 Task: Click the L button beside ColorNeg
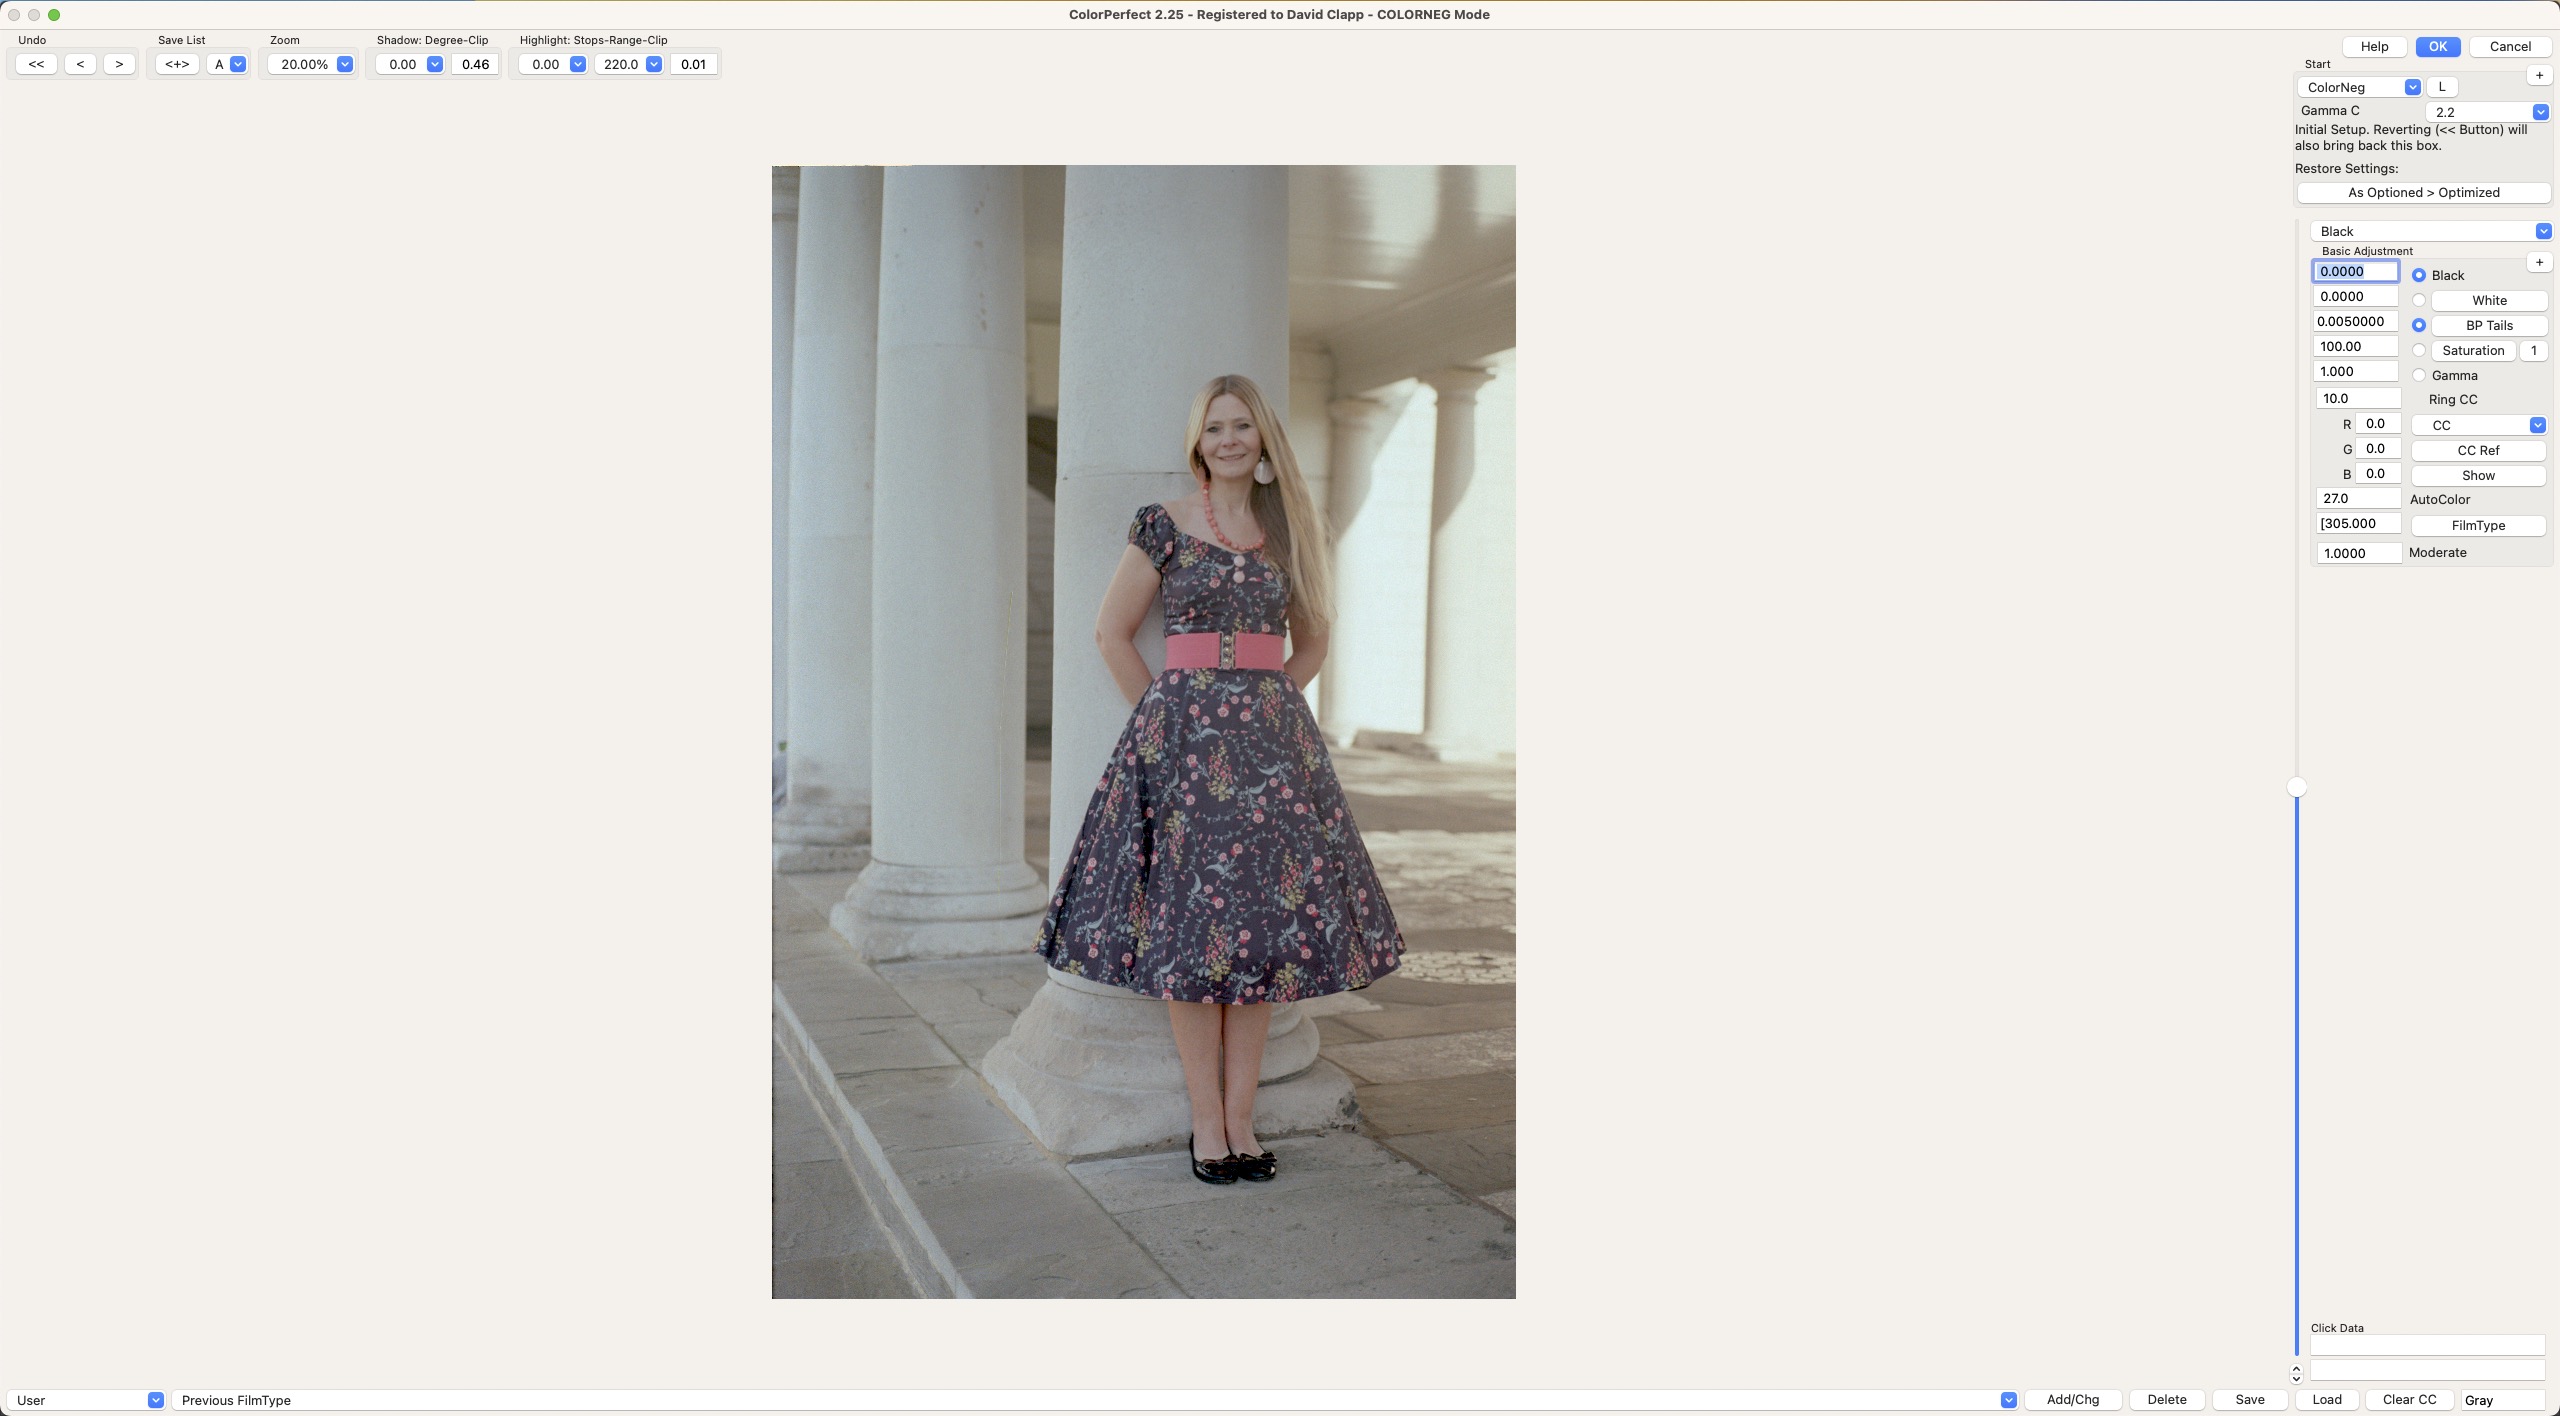click(x=2441, y=87)
